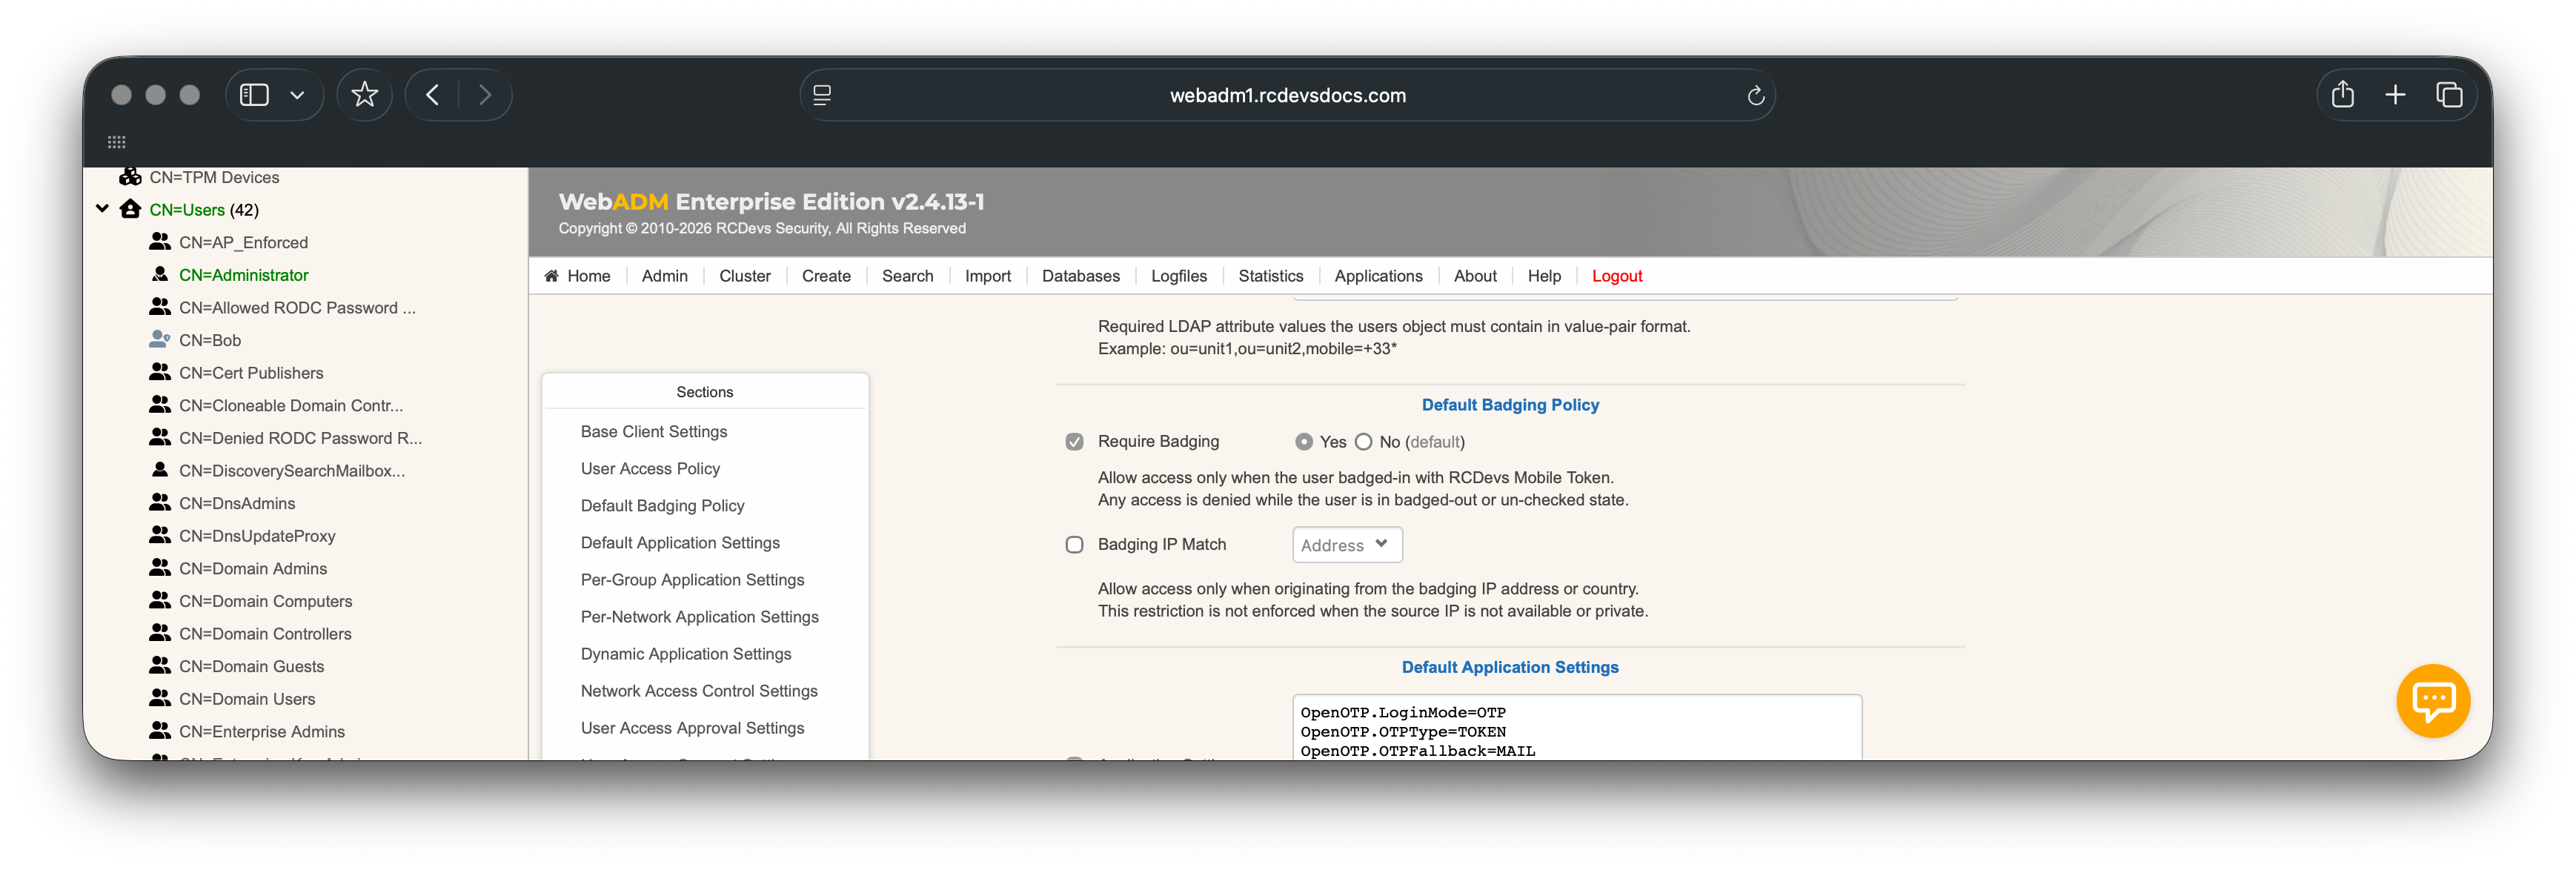Collapse the CN=Users tree node

point(102,209)
